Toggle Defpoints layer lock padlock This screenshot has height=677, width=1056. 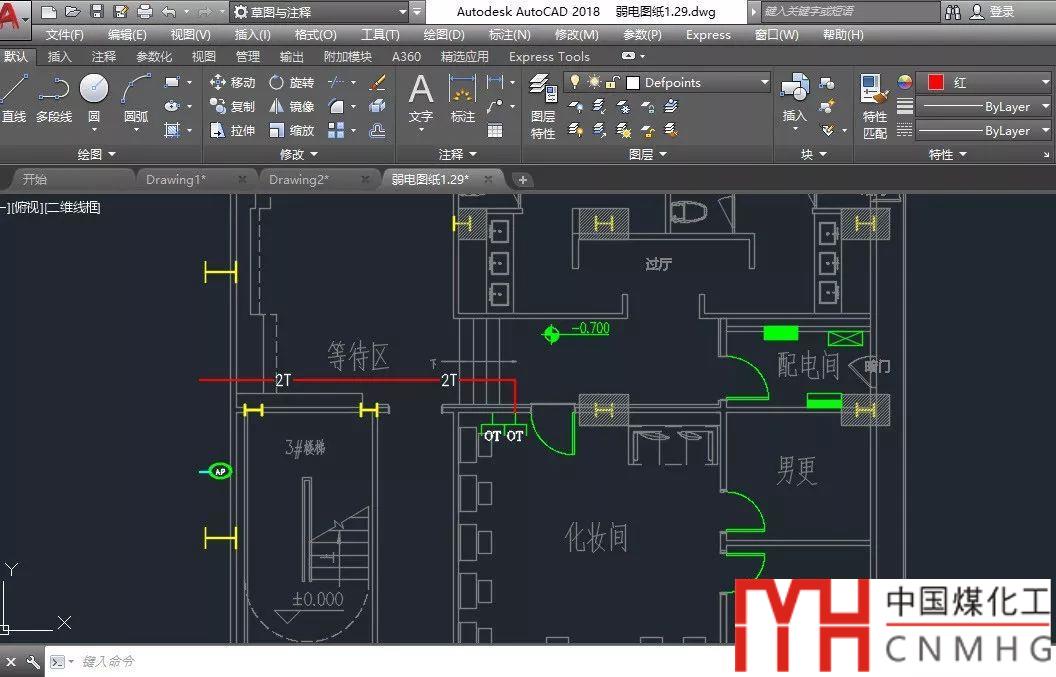pyautogui.click(x=612, y=82)
